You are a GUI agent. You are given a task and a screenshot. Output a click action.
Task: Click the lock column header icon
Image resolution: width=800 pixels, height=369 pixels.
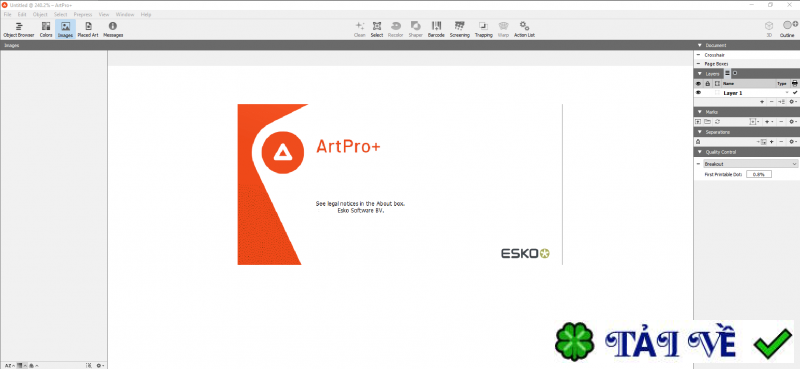[707, 83]
